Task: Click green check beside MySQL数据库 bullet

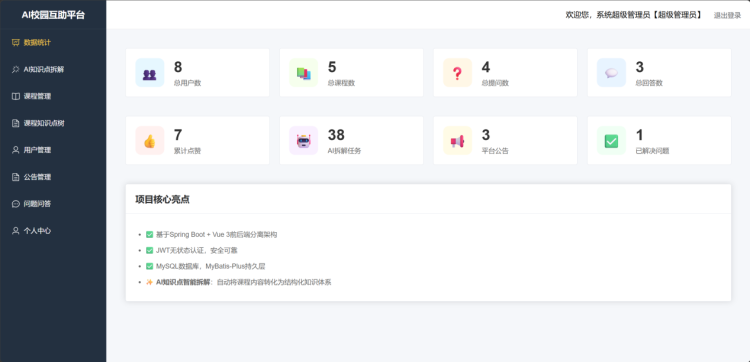Action: pos(150,266)
